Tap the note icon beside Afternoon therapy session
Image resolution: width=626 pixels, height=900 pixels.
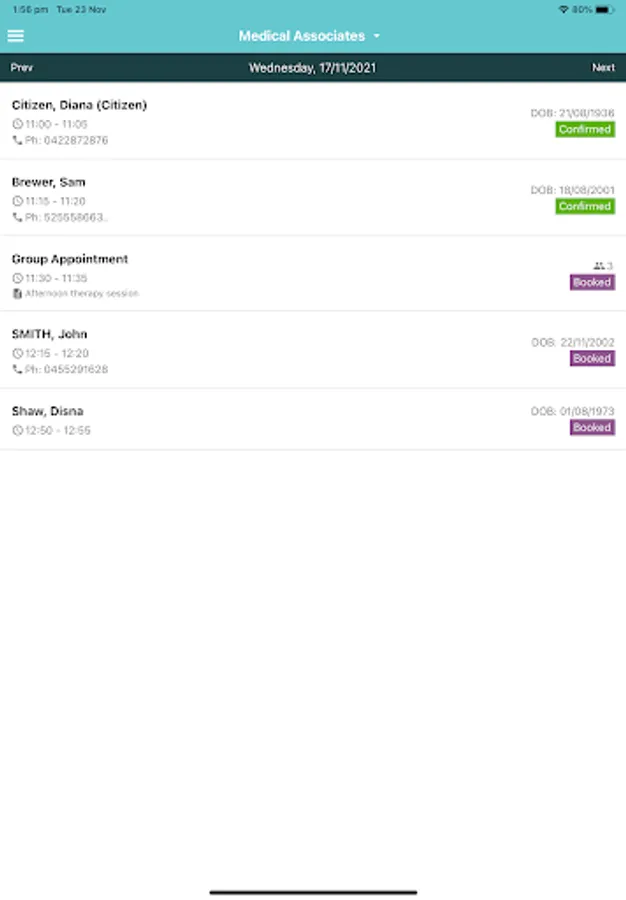17,294
